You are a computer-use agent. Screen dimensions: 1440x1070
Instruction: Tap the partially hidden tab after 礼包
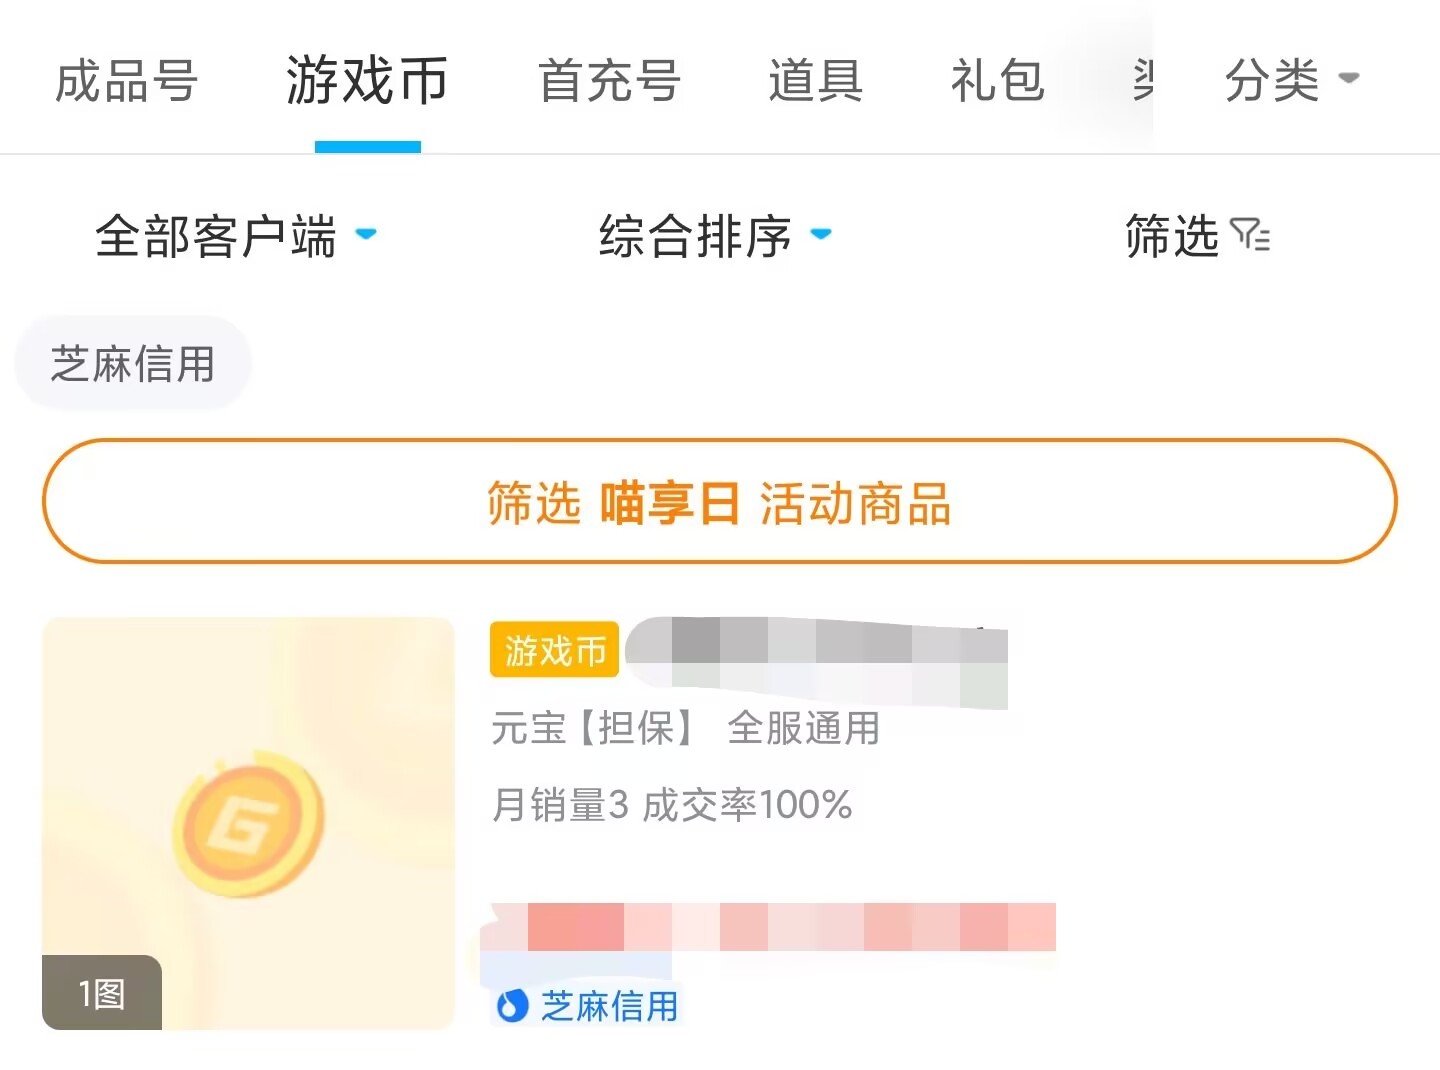click(1142, 81)
